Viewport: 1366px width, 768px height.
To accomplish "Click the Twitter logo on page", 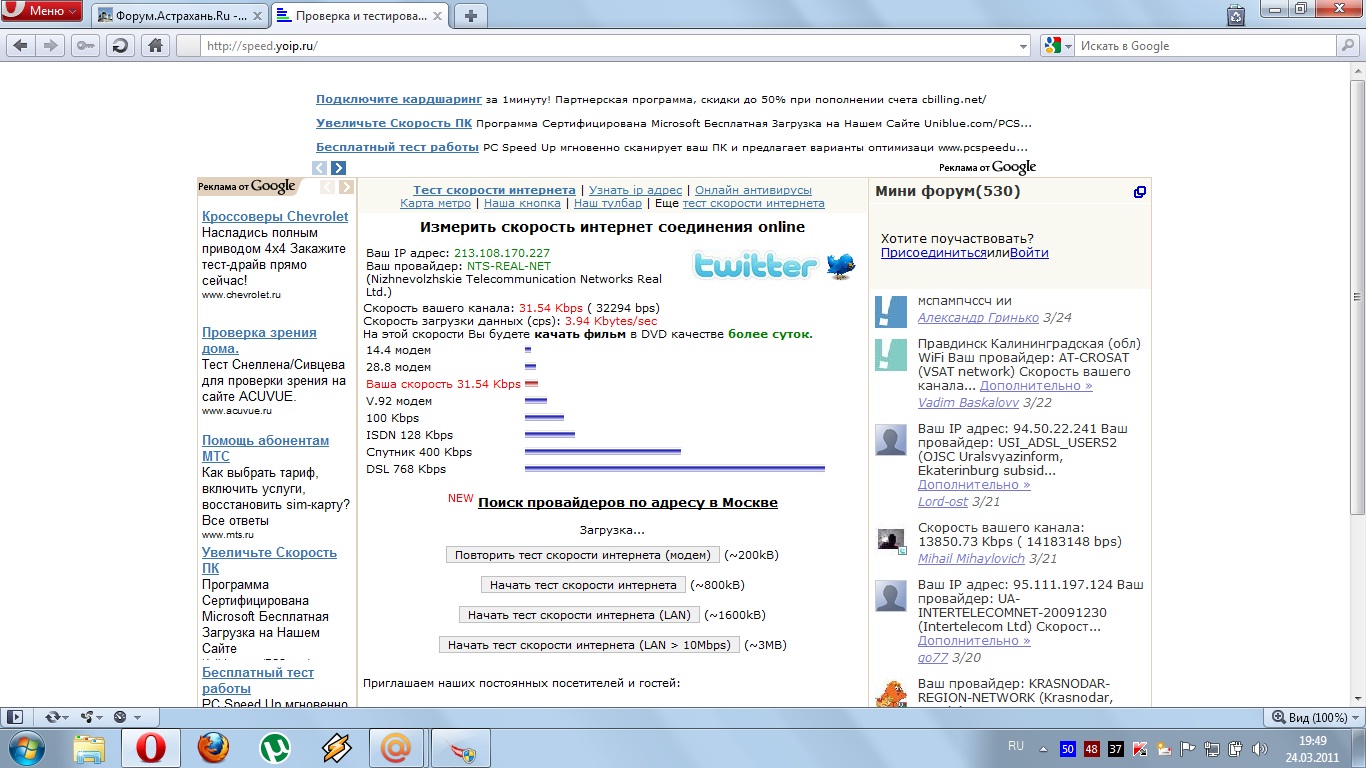I will click(x=775, y=265).
